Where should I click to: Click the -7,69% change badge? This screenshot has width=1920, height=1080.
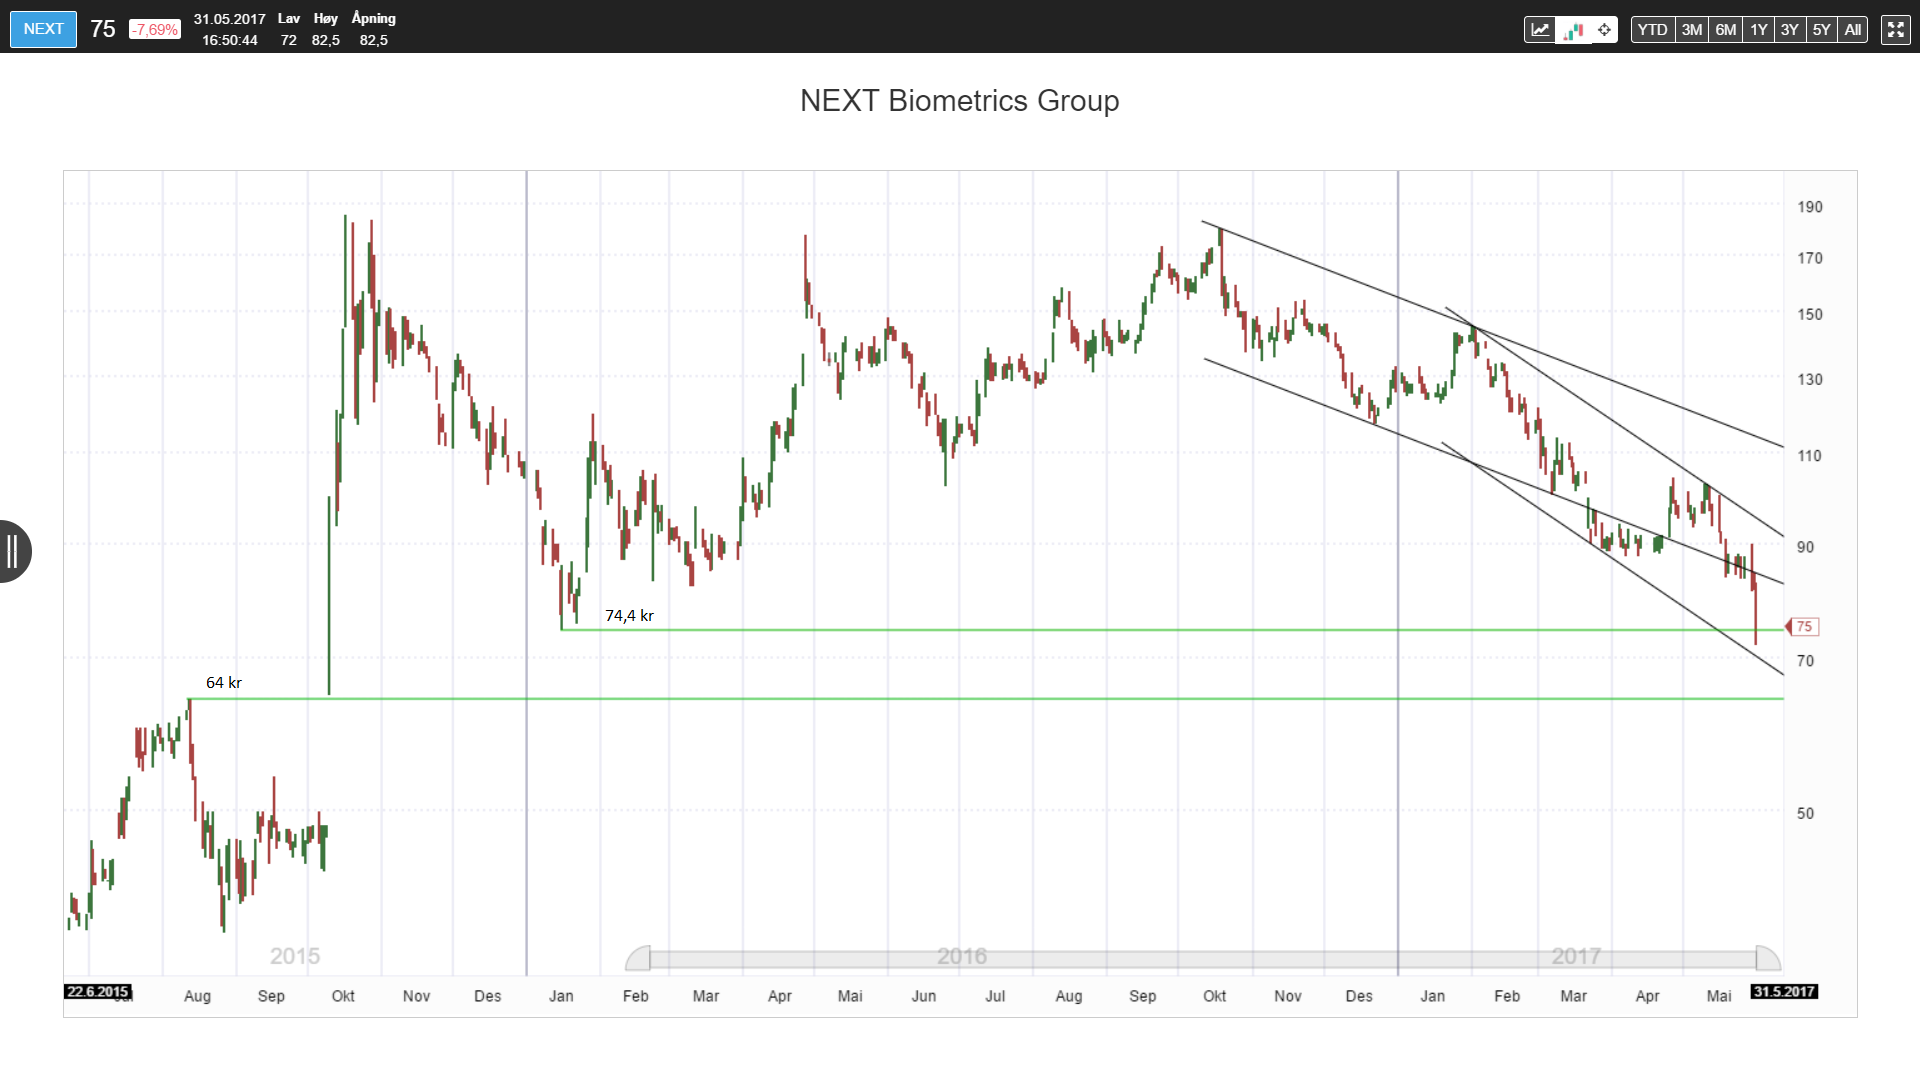(155, 30)
